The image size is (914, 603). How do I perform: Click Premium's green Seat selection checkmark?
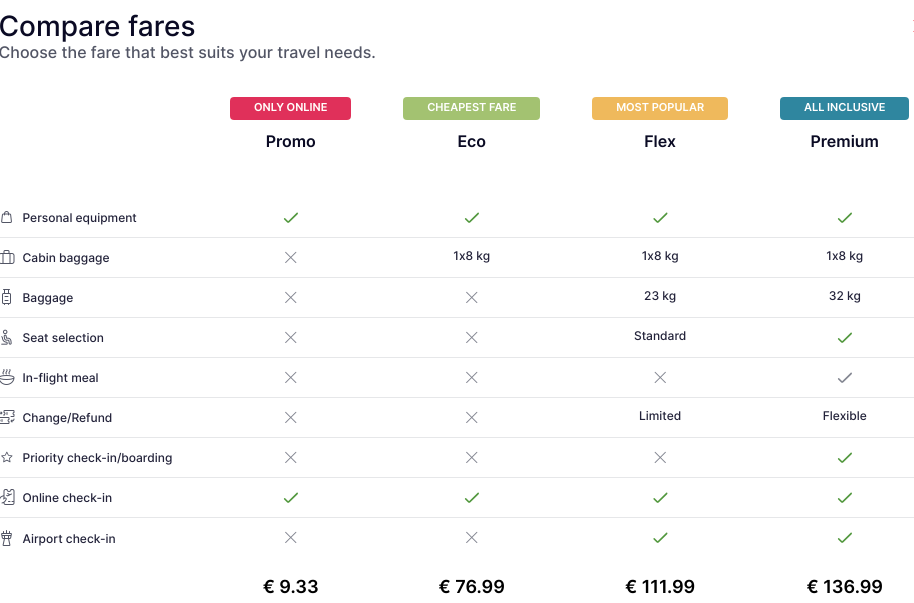(845, 338)
